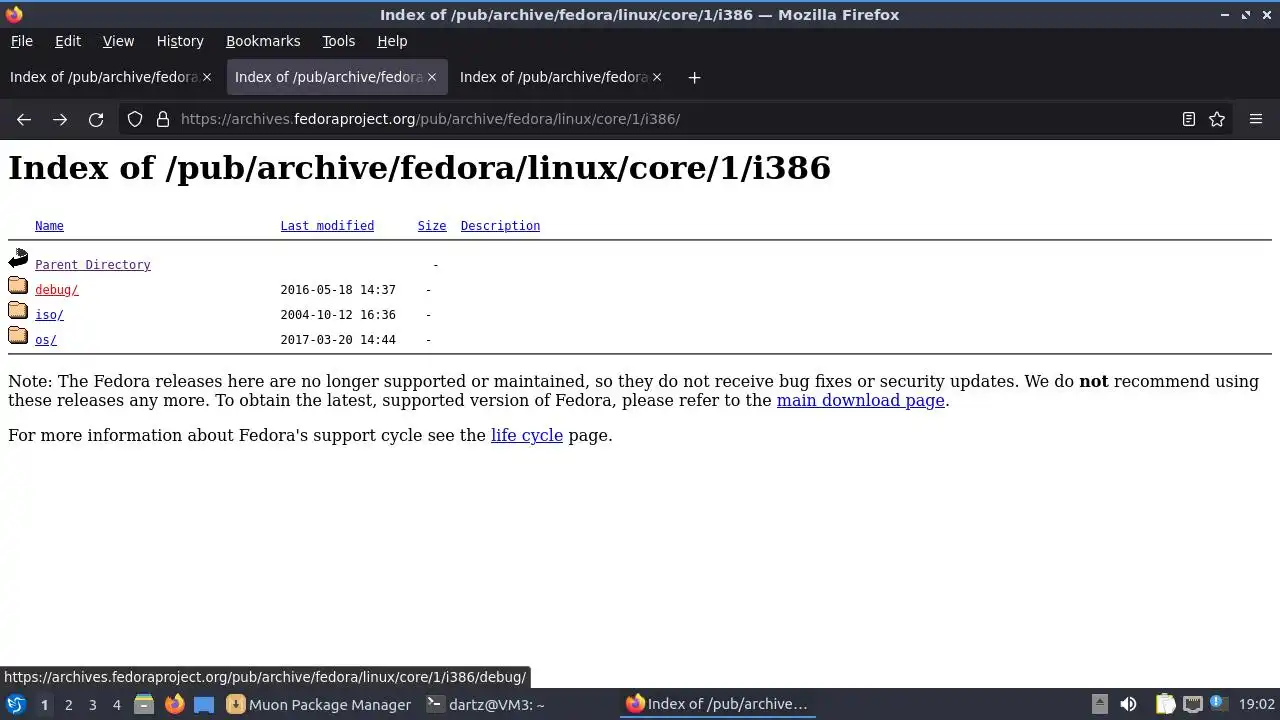1280x720 pixels.
Task: Switch to Muon Package Manager window
Action: click(319, 705)
